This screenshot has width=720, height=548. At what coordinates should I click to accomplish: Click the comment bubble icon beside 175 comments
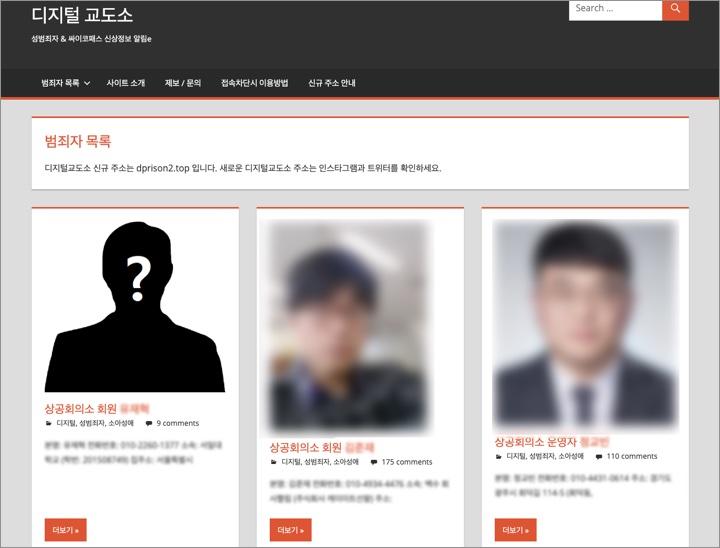point(373,462)
